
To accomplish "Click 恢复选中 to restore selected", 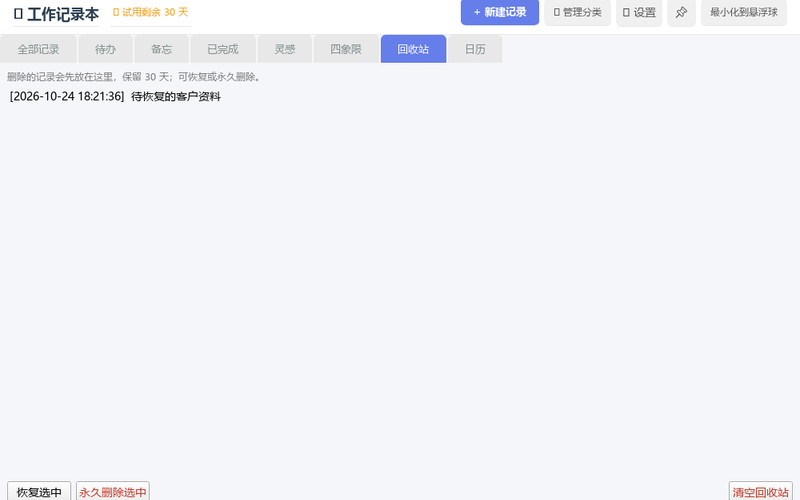I will (x=39, y=492).
